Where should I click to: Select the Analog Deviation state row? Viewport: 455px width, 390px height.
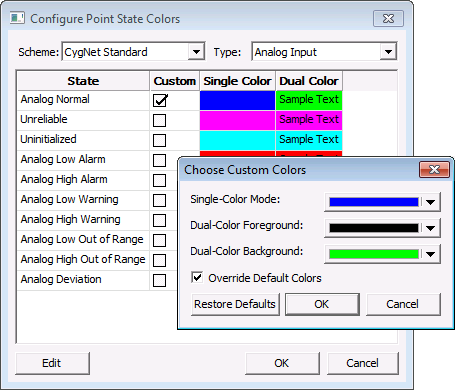(x=83, y=280)
